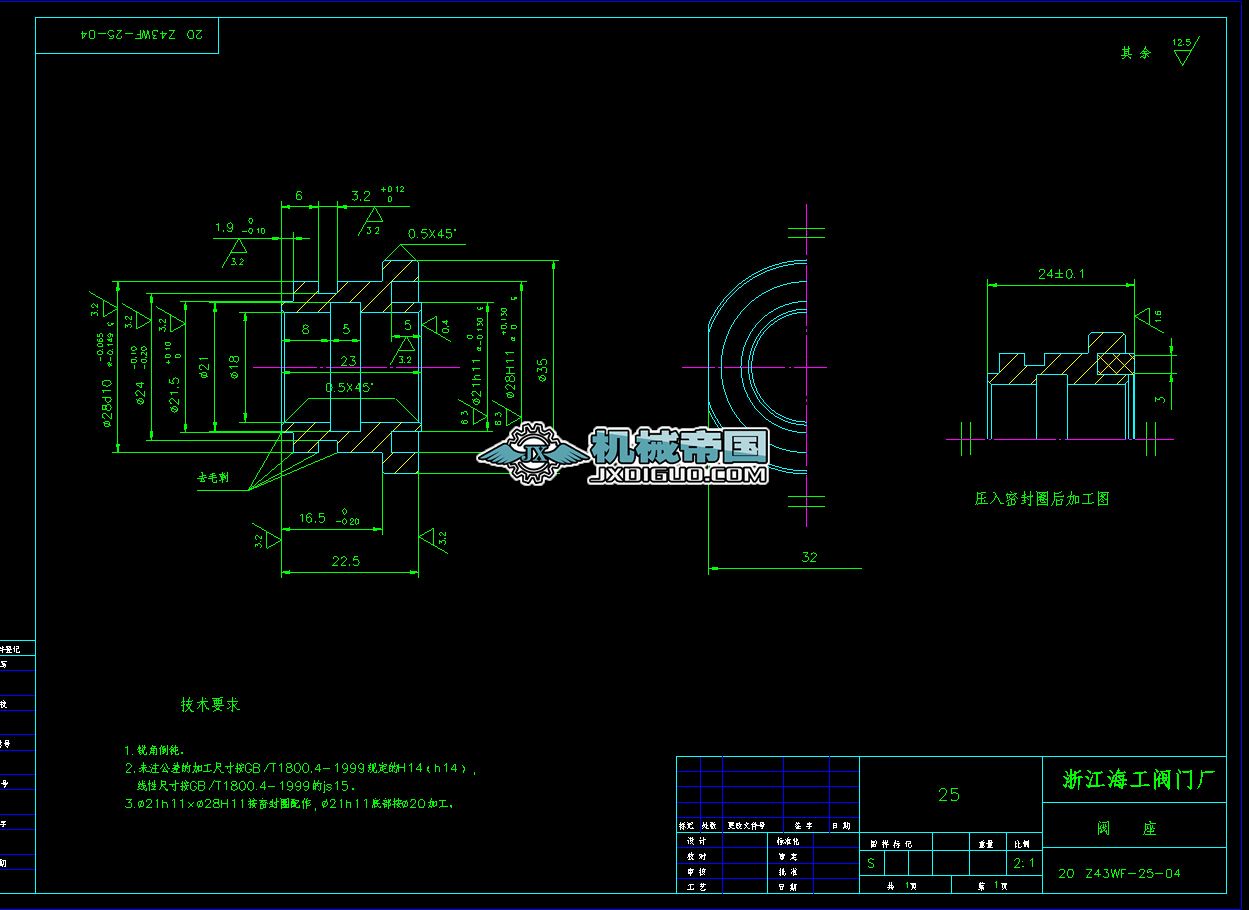Click the 'ø28H11' diameter dimension
This screenshot has width=1249, height=910.
510,375
